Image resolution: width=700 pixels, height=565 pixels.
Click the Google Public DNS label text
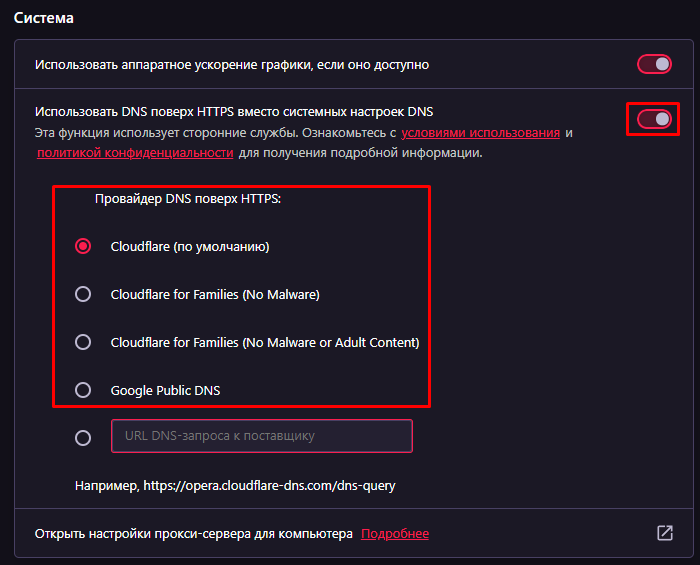point(166,391)
